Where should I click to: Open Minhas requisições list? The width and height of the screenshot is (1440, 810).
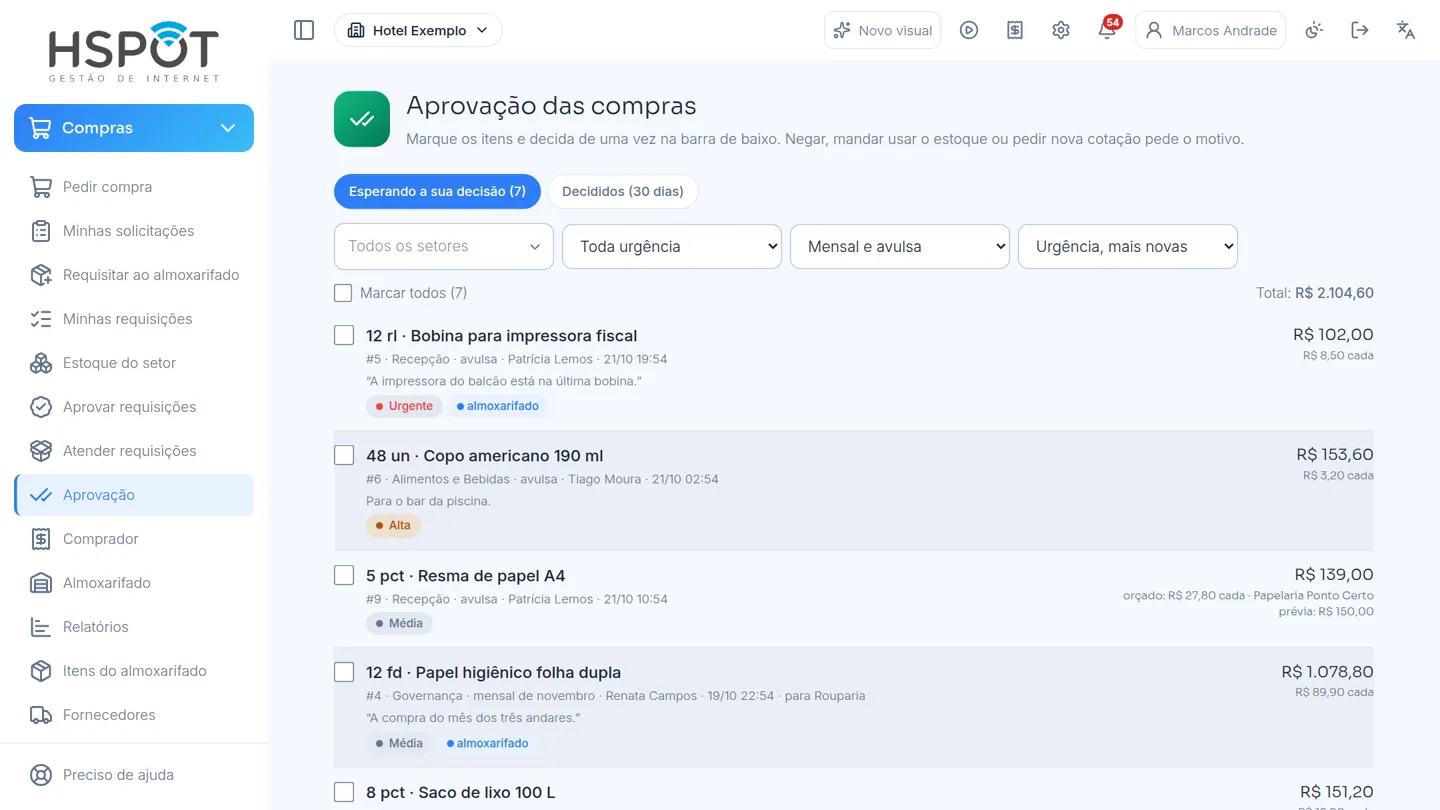point(134,319)
